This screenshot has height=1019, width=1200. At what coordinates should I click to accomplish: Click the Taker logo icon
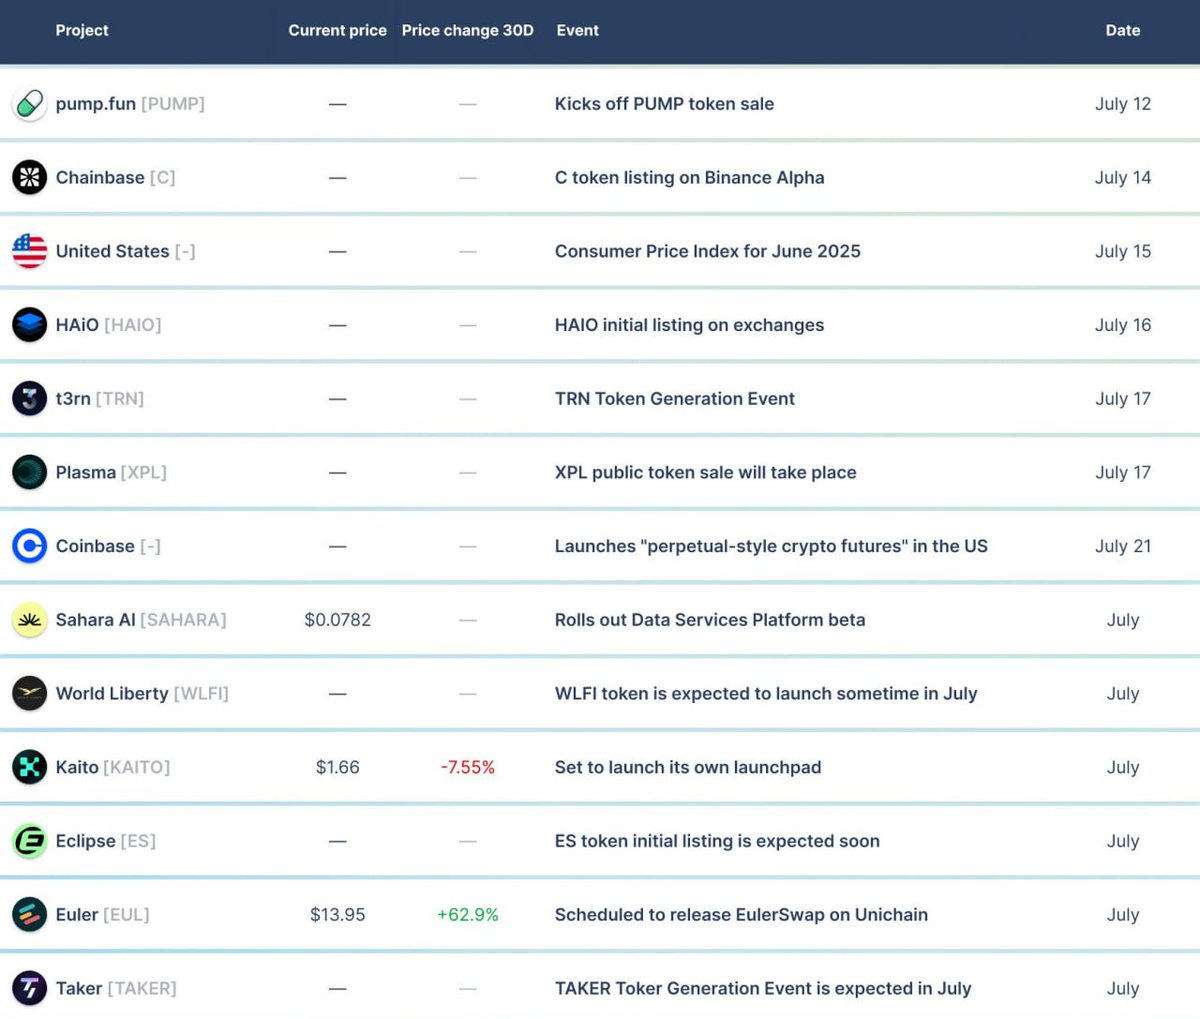click(30, 988)
